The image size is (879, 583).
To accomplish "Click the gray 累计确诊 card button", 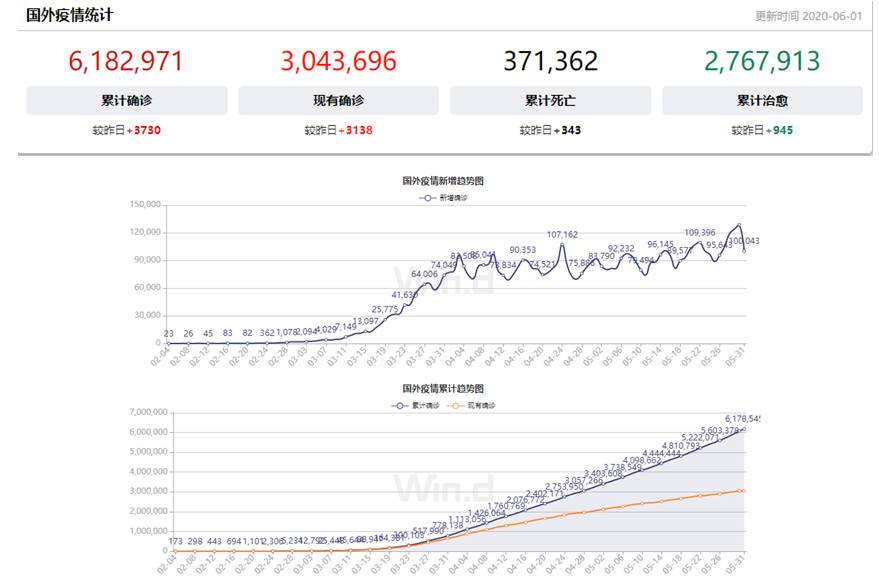I will (127, 100).
